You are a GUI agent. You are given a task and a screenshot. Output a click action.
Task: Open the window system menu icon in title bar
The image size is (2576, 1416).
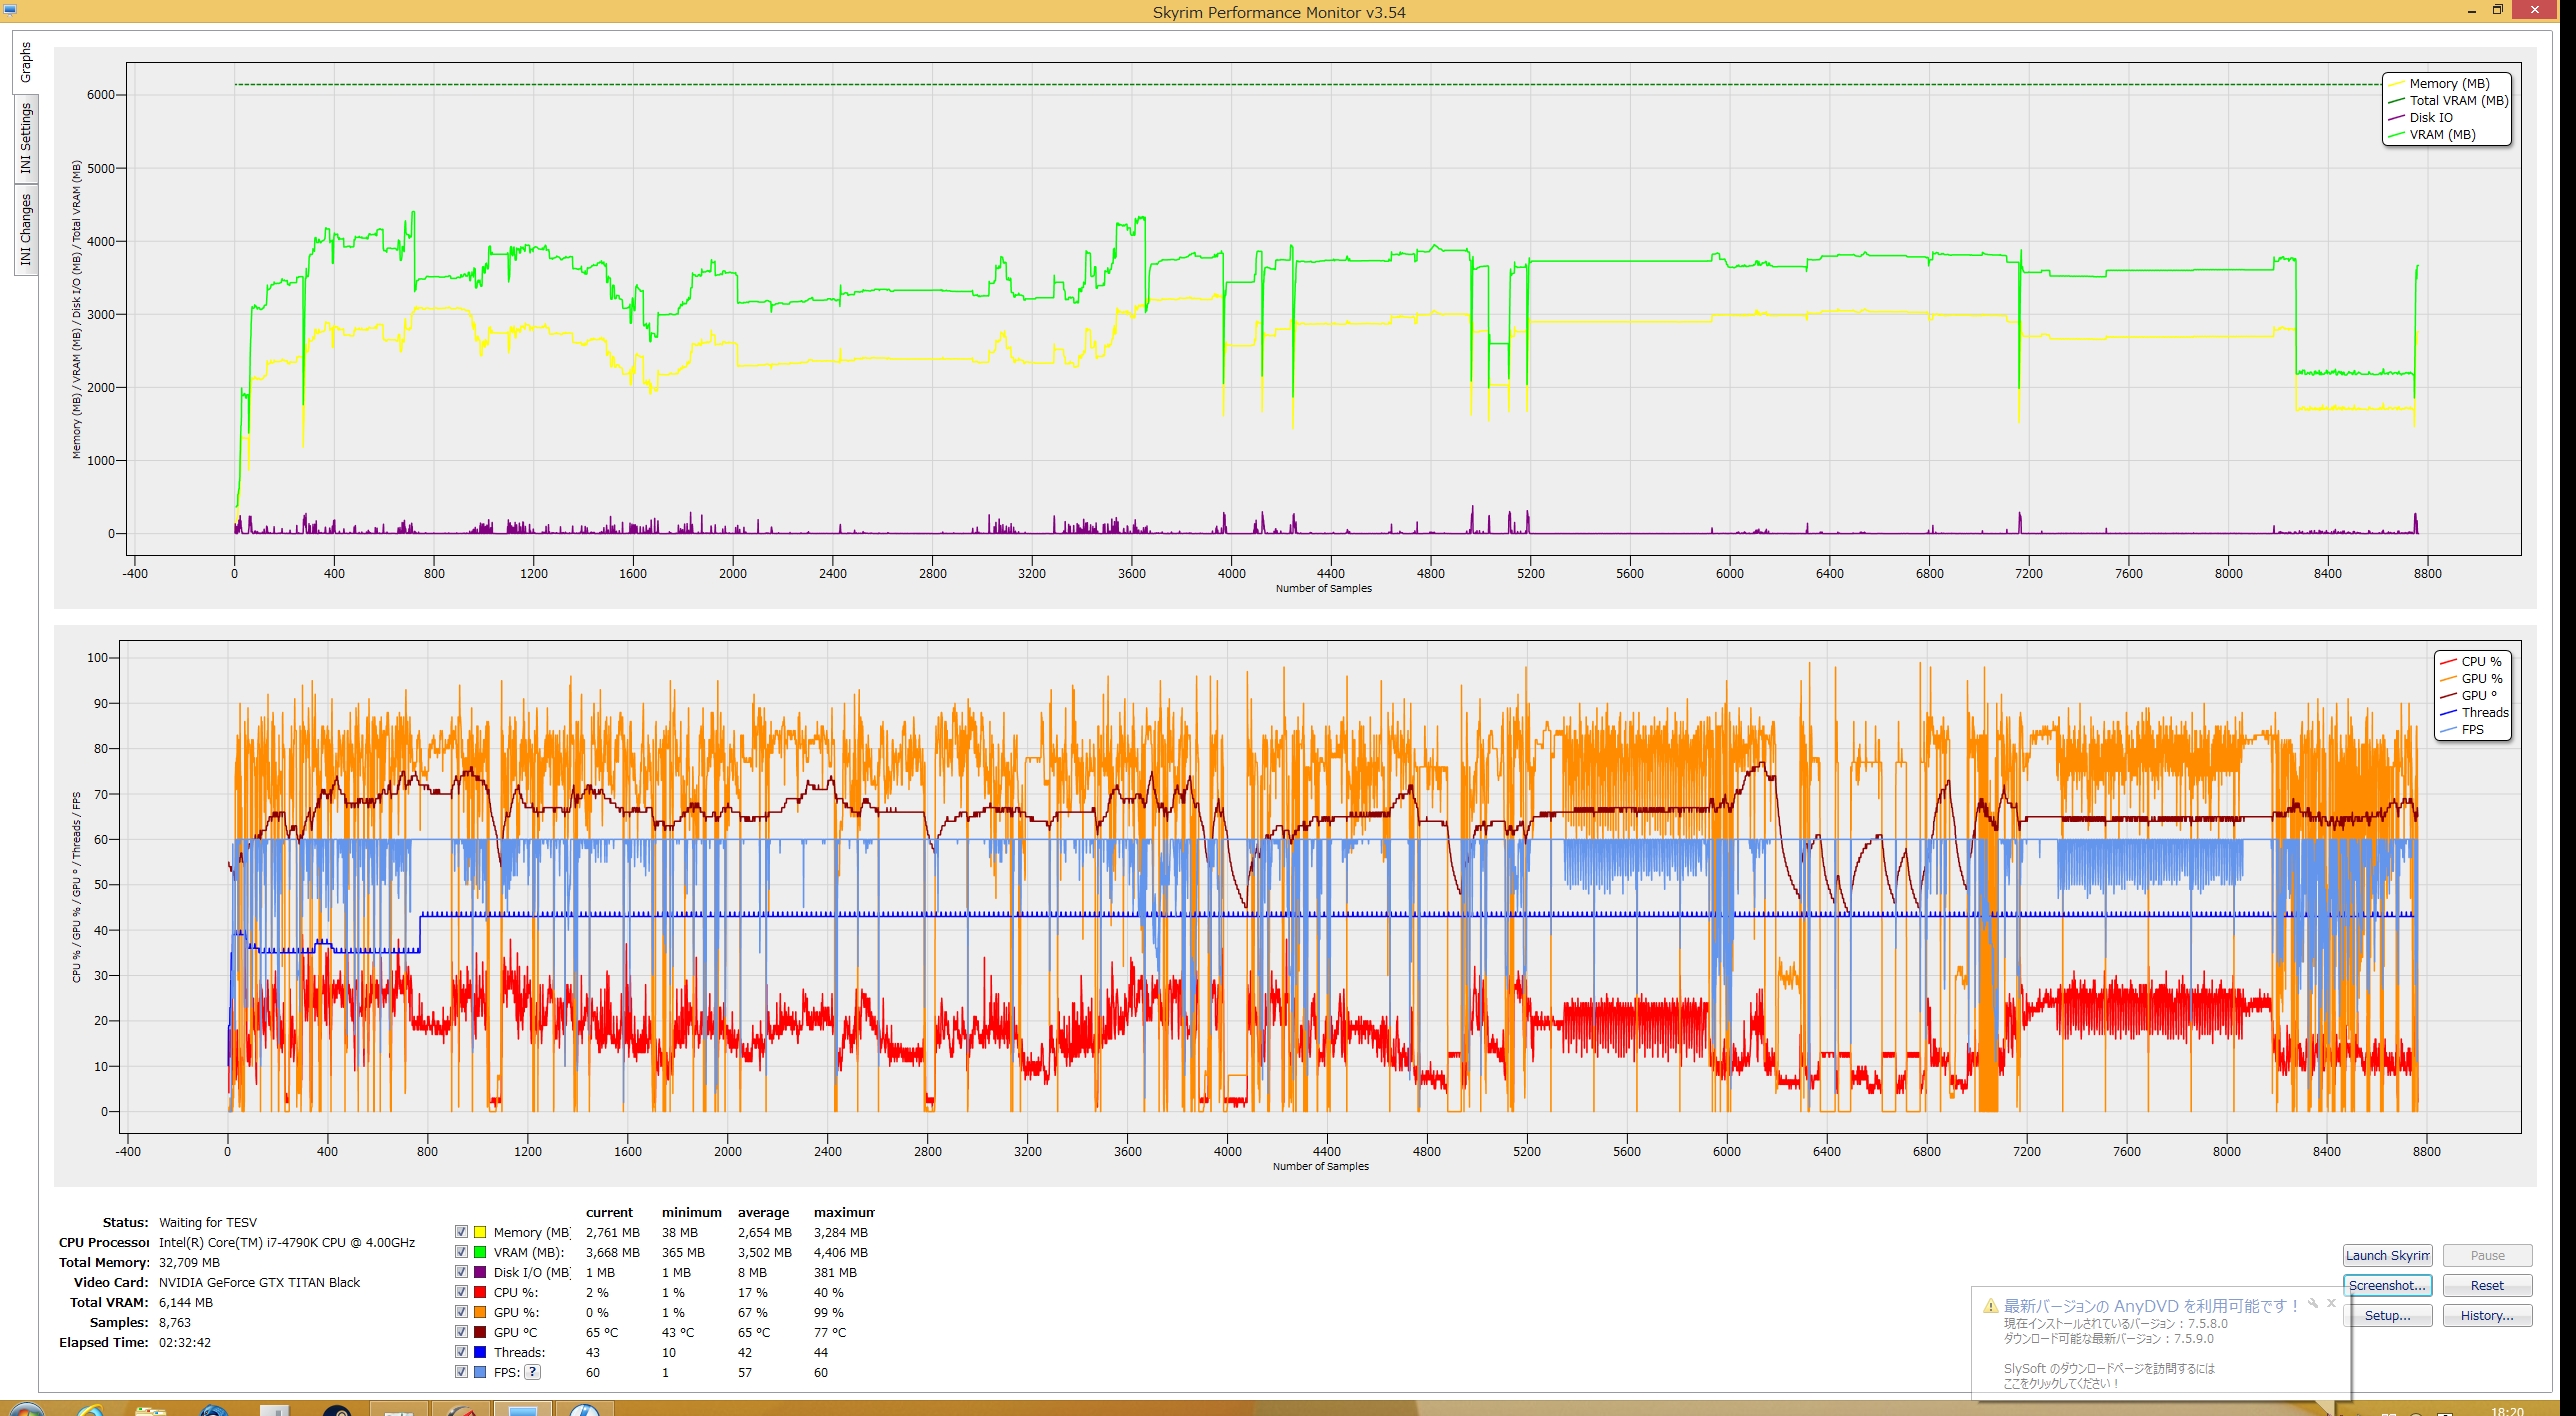[10, 10]
